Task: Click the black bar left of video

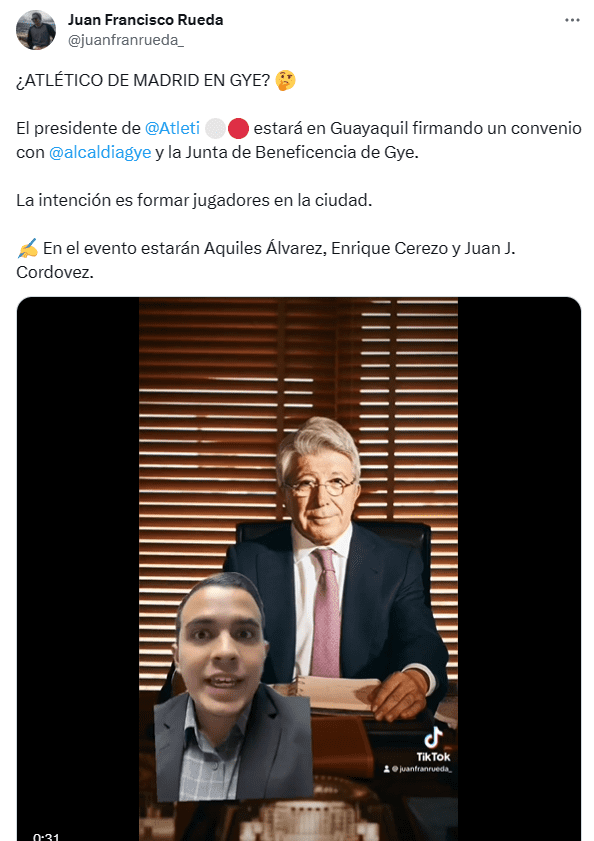Action: pos(78,569)
